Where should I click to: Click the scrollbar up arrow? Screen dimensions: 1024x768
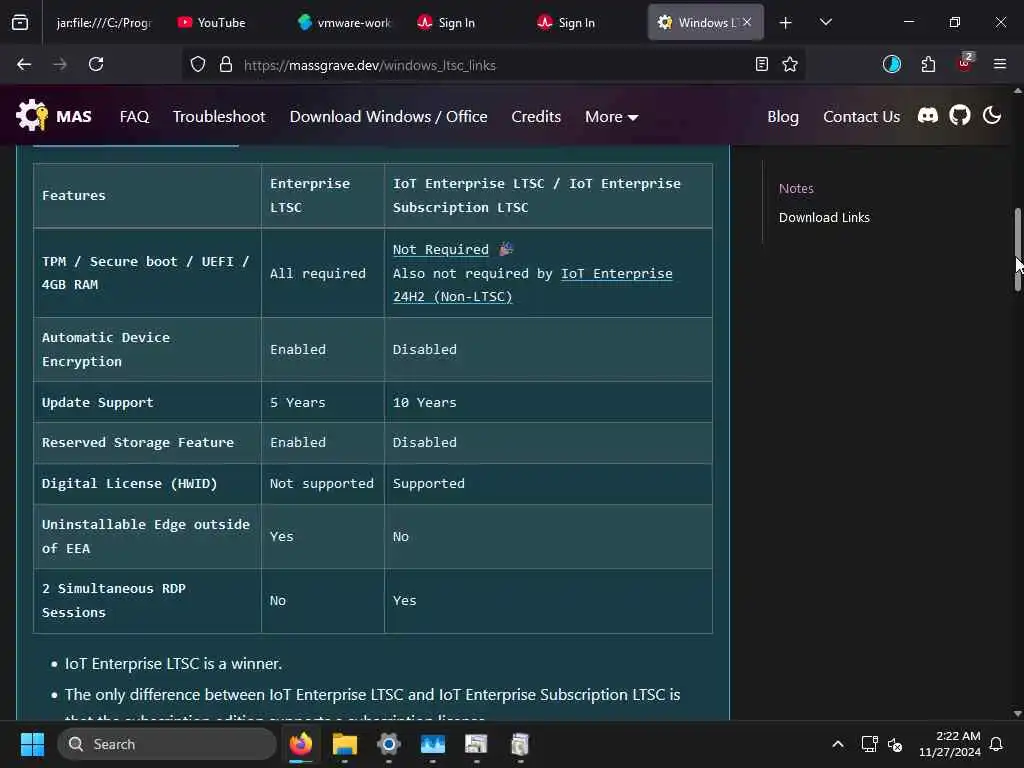click(x=1017, y=91)
